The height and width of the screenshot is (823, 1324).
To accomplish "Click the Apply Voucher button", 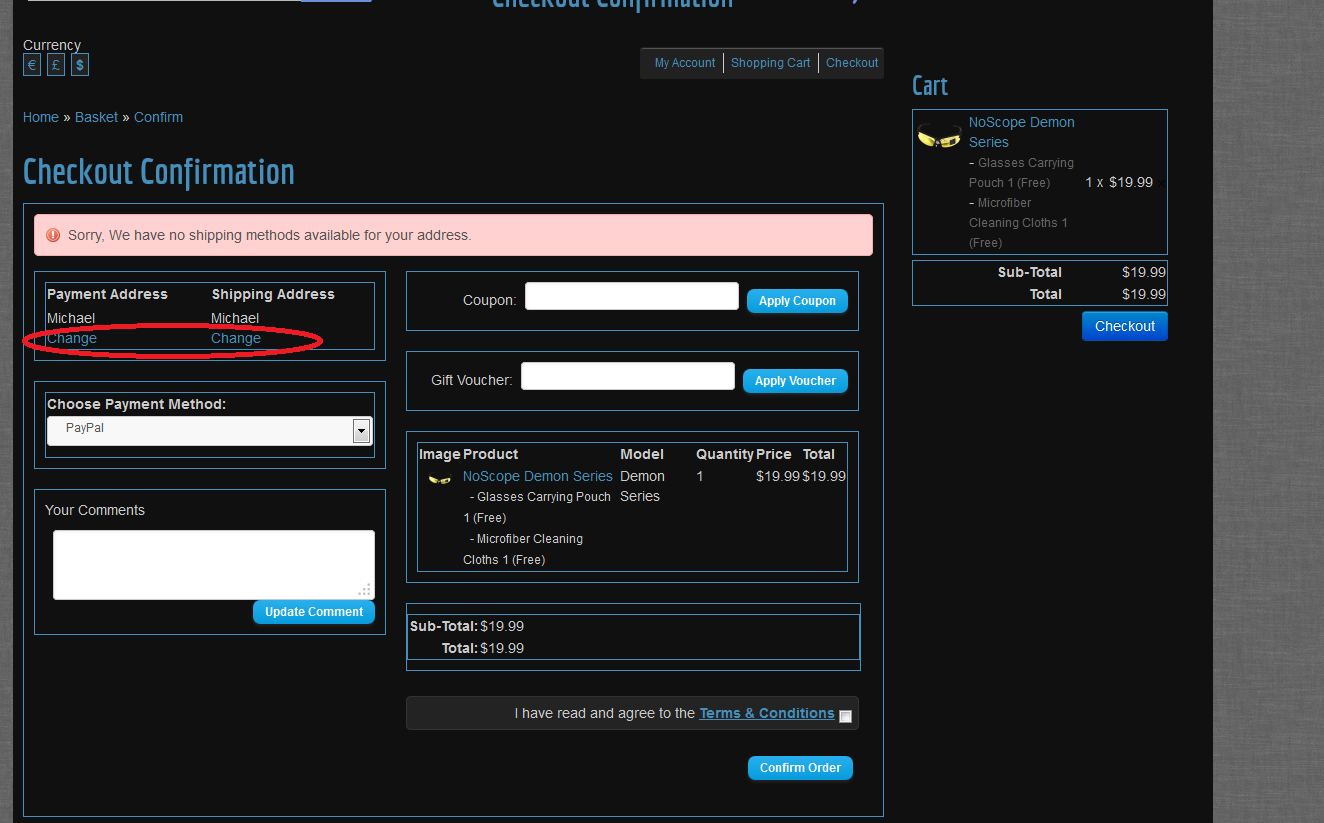I will [795, 381].
